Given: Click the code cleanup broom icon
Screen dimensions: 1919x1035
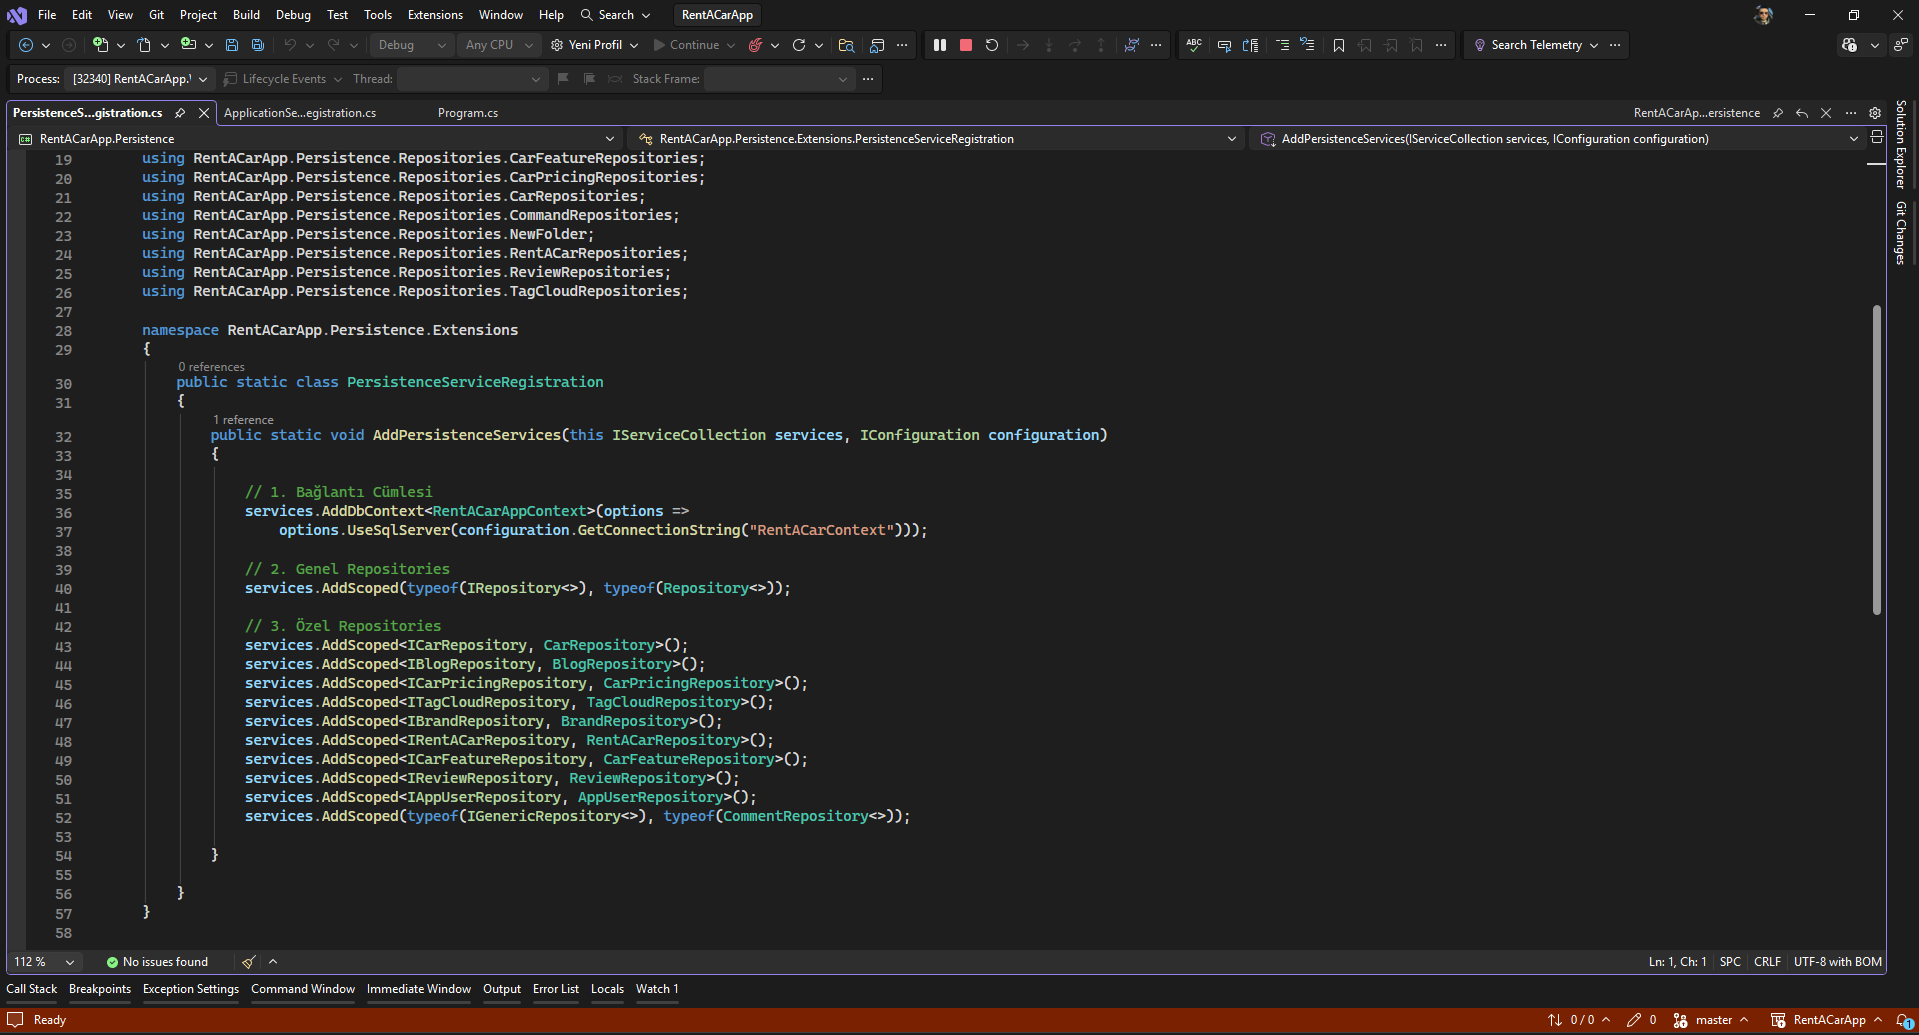Looking at the screenshot, I should (249, 962).
